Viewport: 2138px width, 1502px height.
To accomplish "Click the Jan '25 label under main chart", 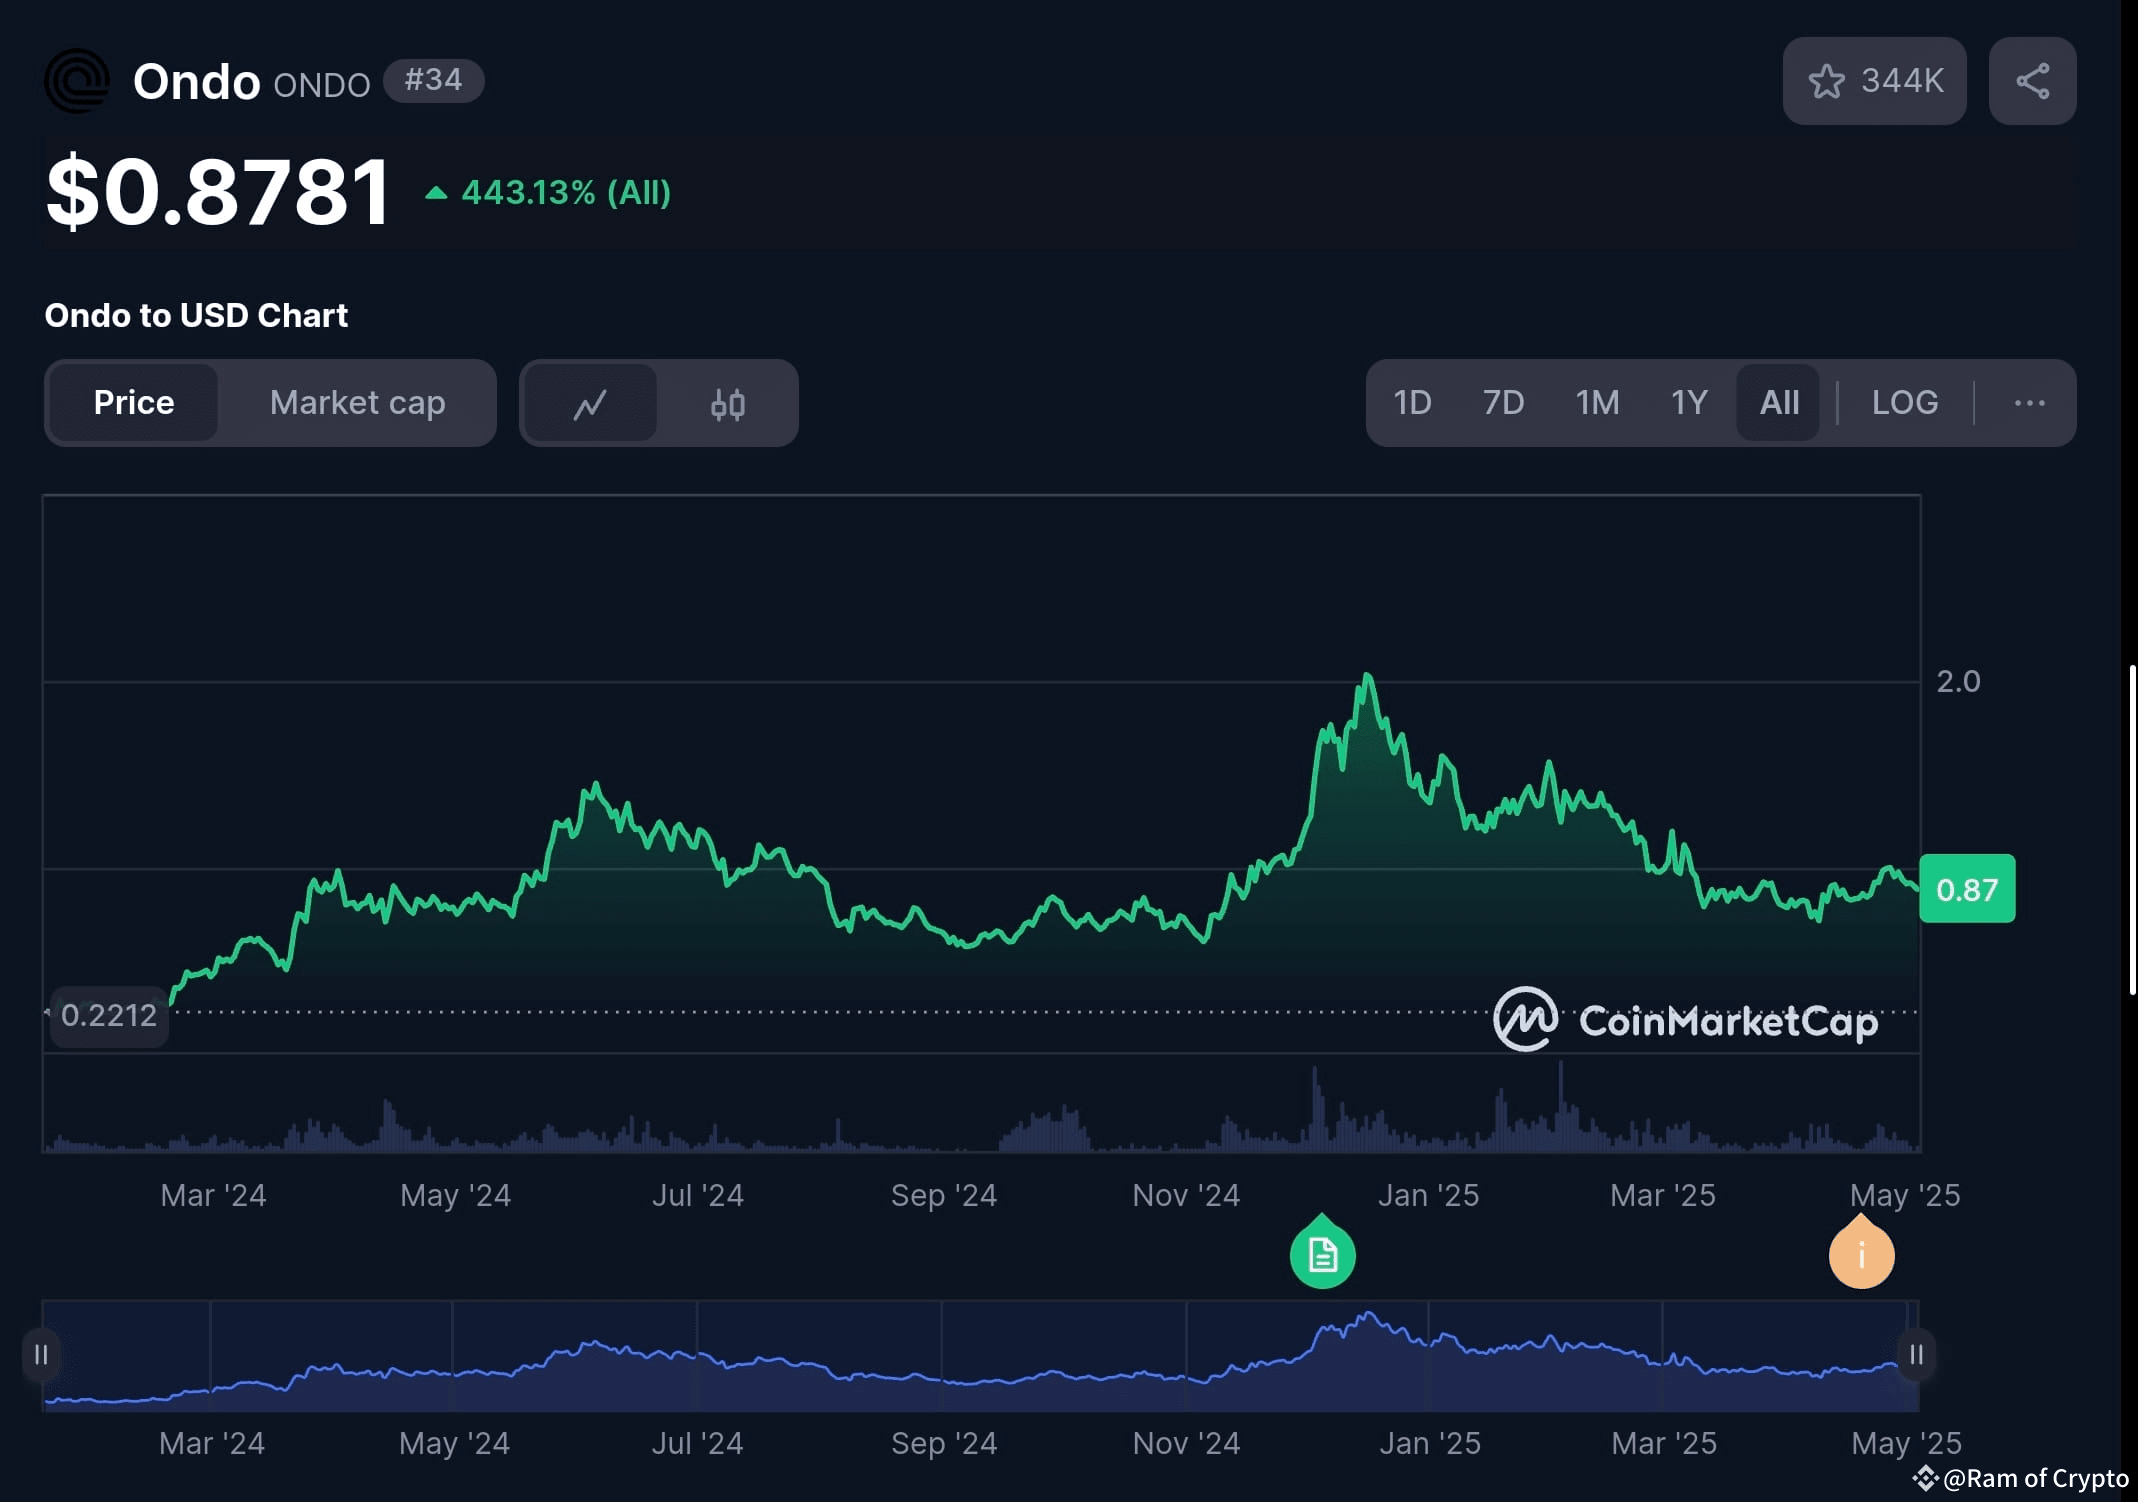I will tap(1428, 1196).
